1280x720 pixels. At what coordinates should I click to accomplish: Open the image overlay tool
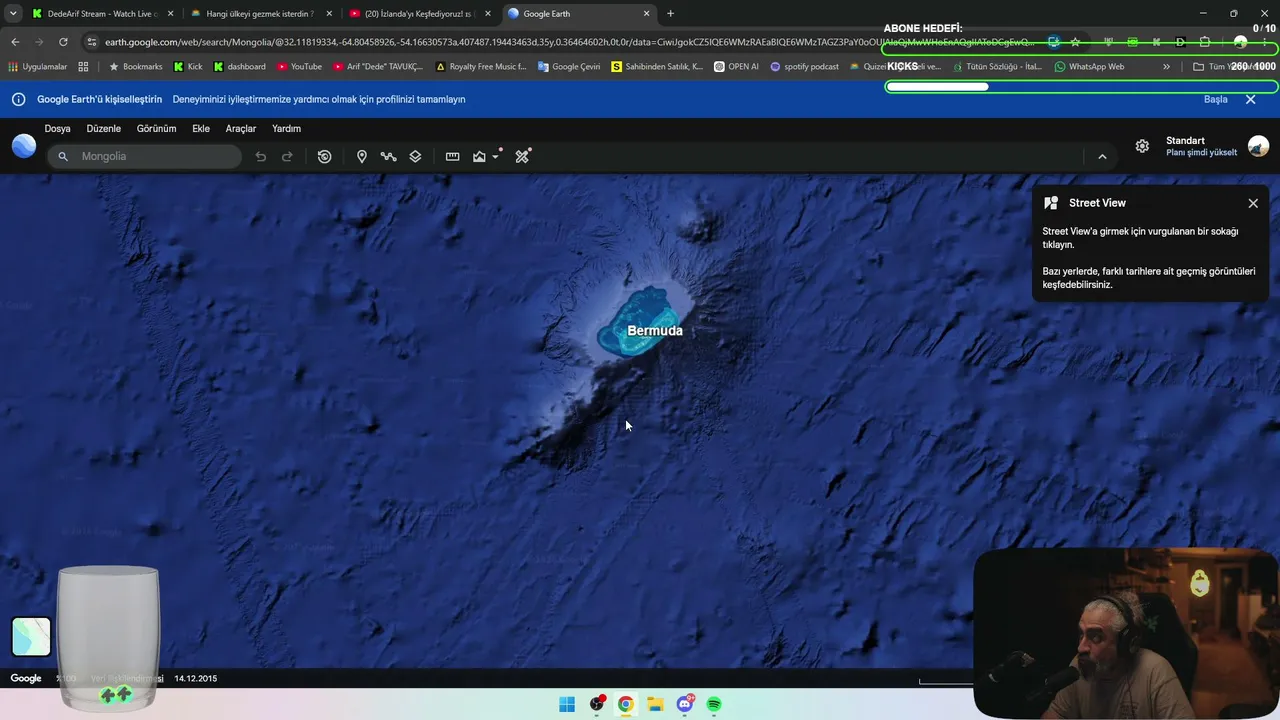479,156
